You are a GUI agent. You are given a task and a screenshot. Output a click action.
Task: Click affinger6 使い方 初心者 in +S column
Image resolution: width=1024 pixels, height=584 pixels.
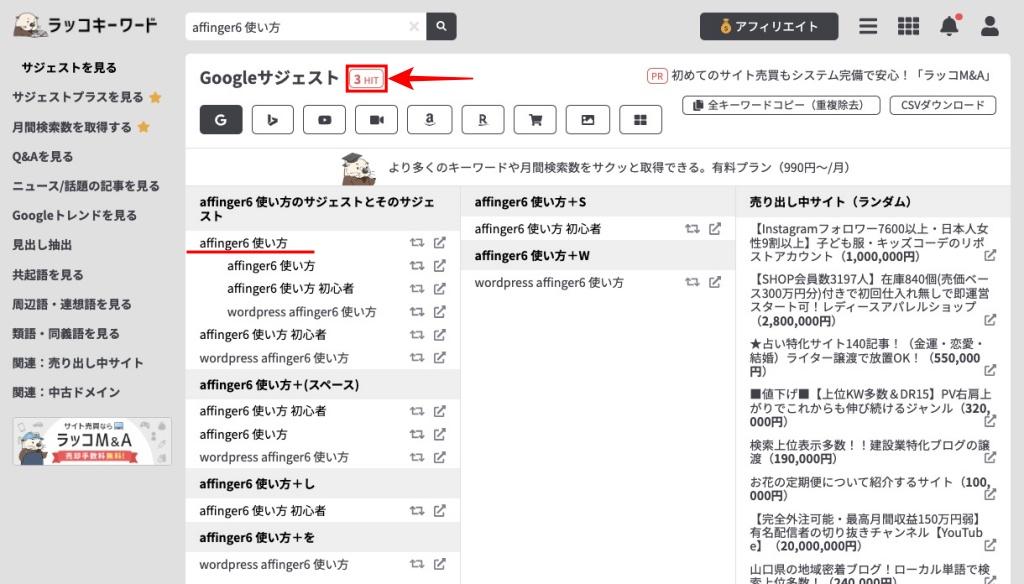[537, 229]
